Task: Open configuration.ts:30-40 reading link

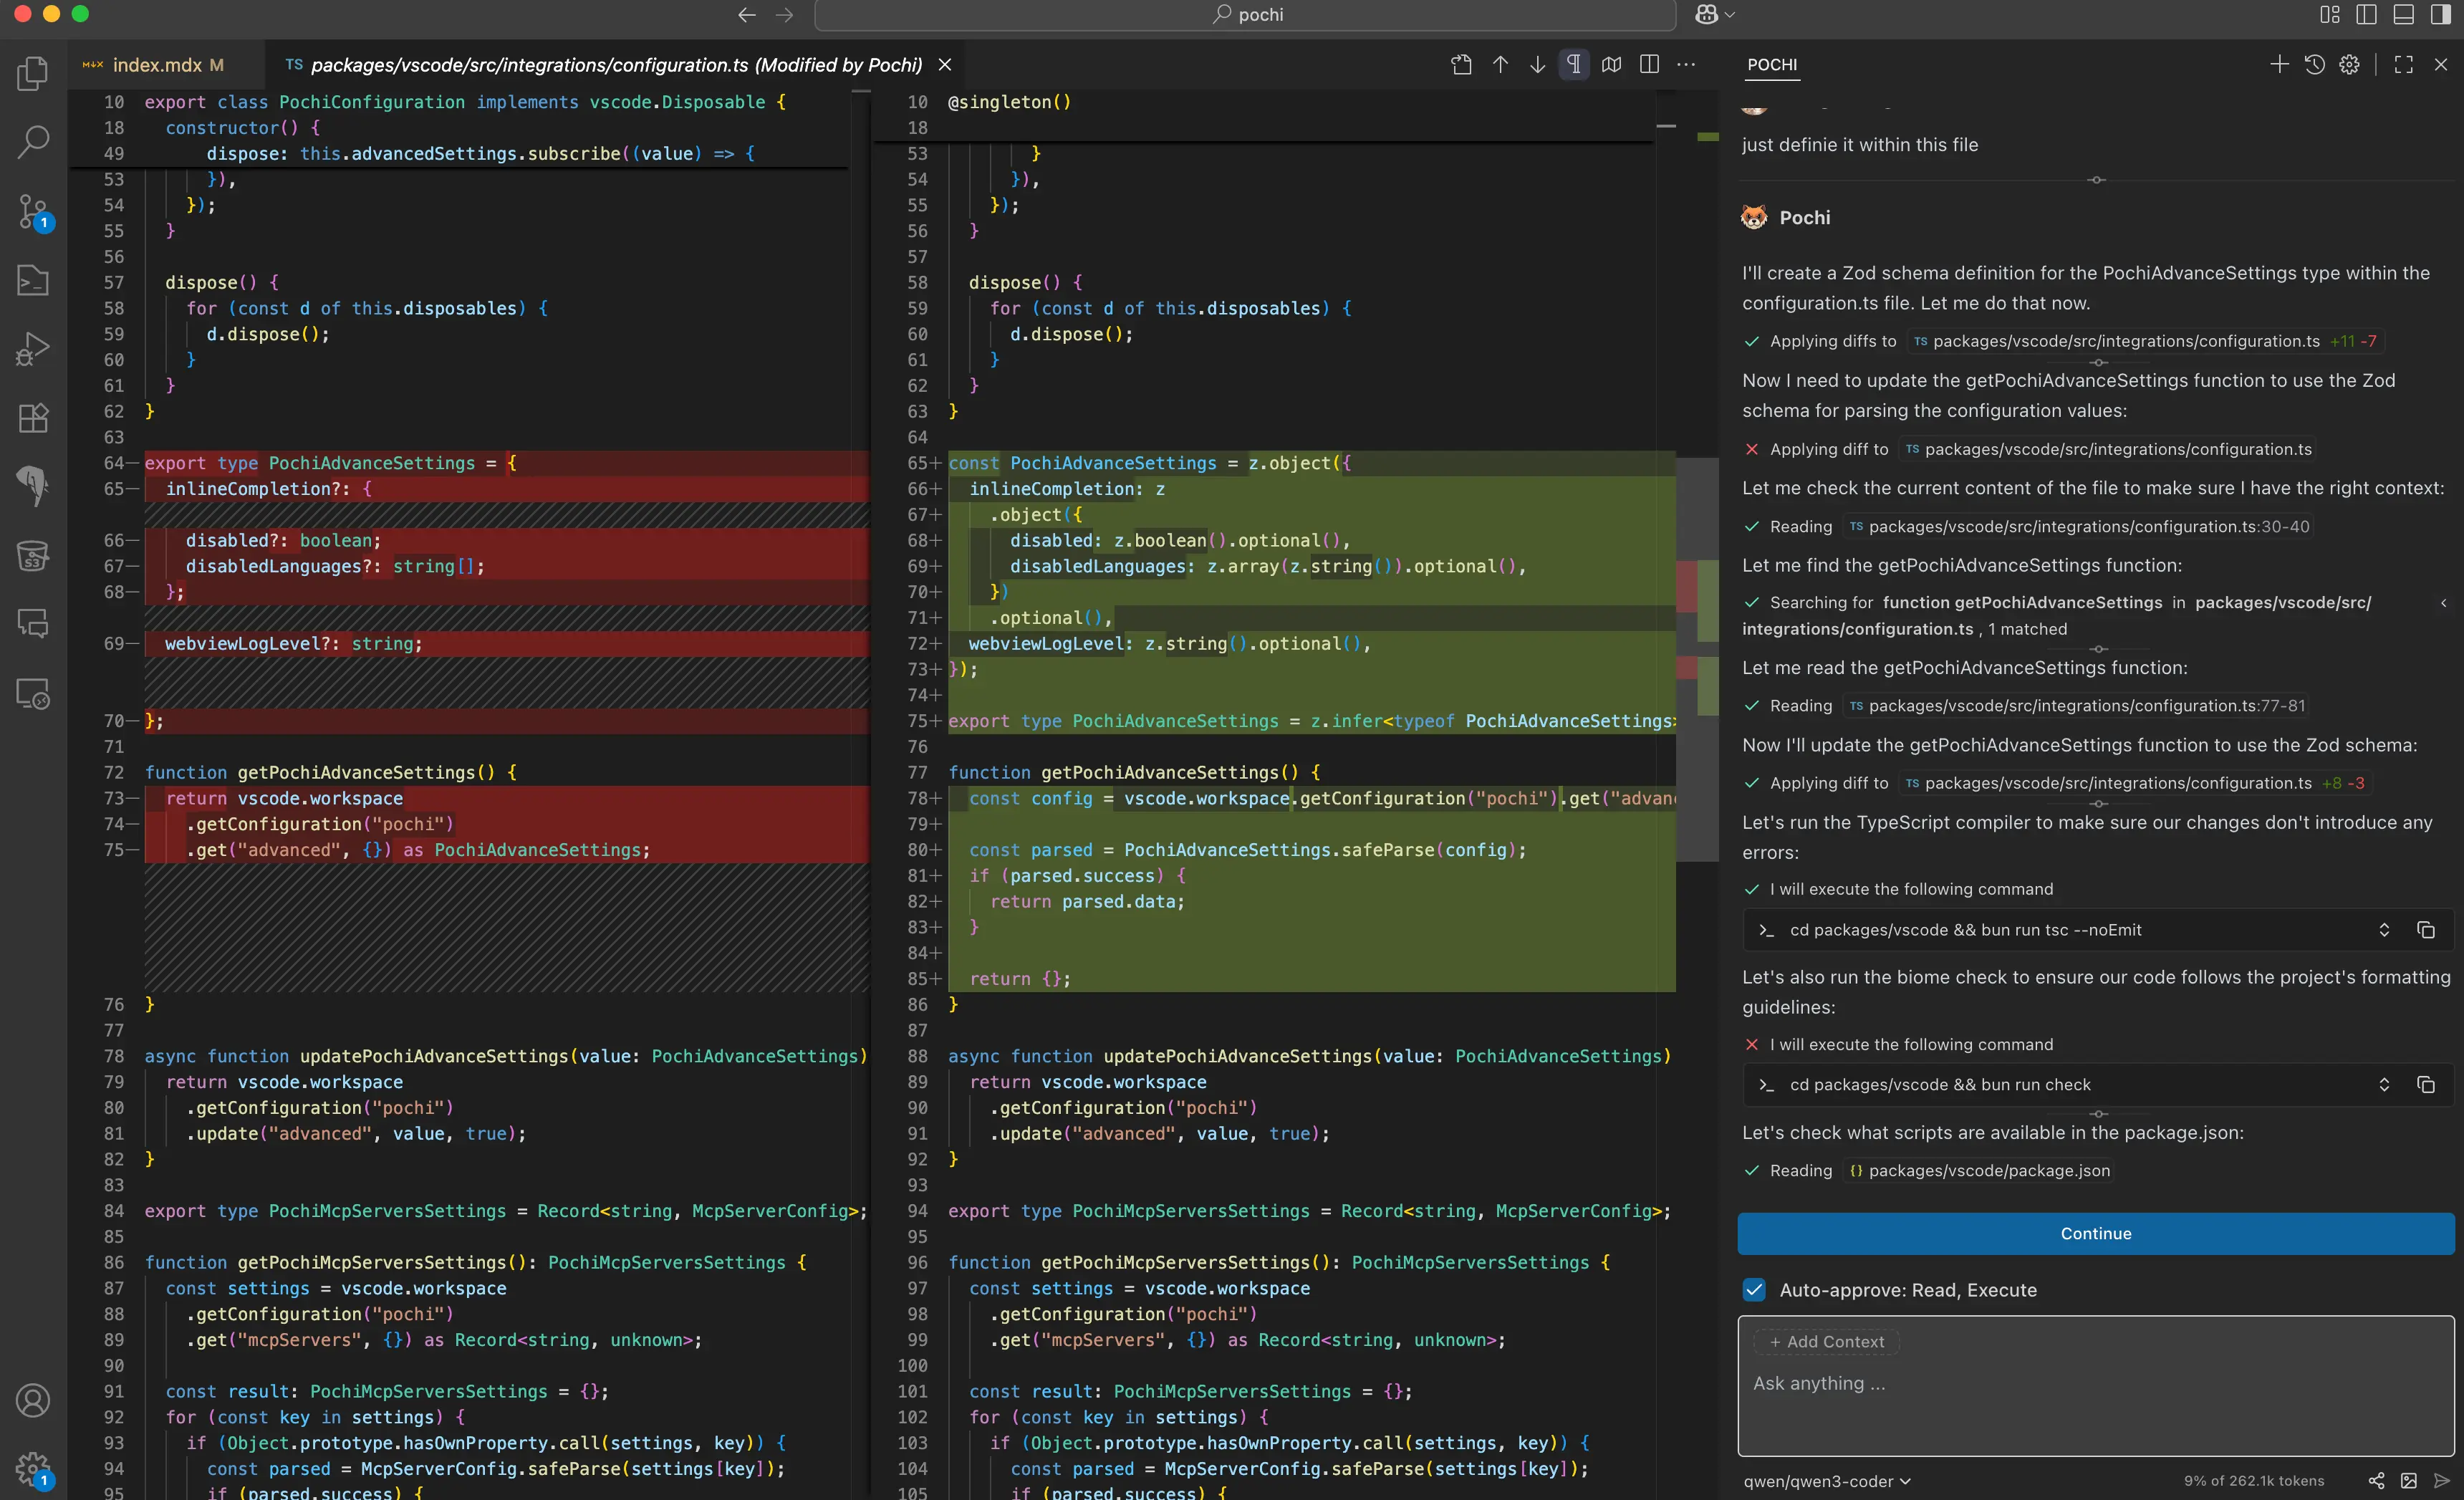Action: point(2078,527)
